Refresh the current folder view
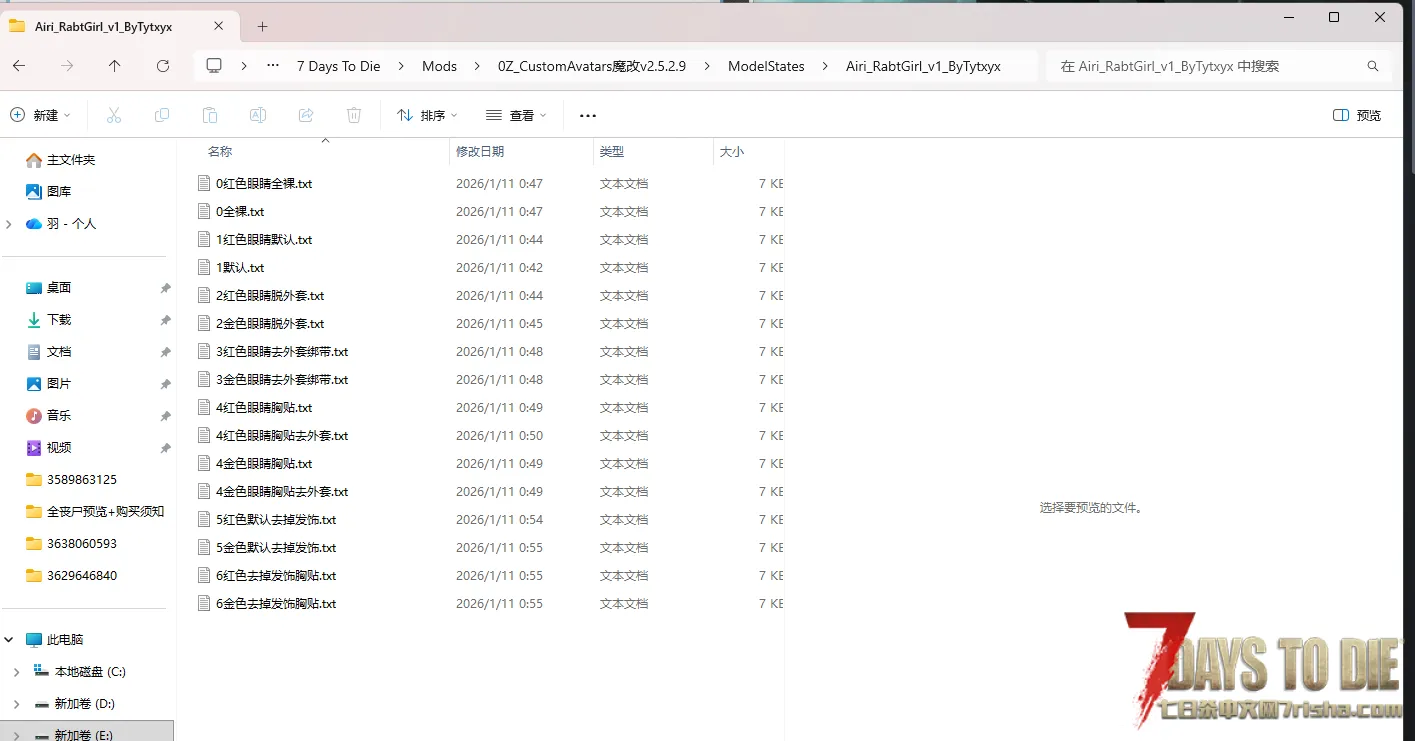 pos(163,66)
